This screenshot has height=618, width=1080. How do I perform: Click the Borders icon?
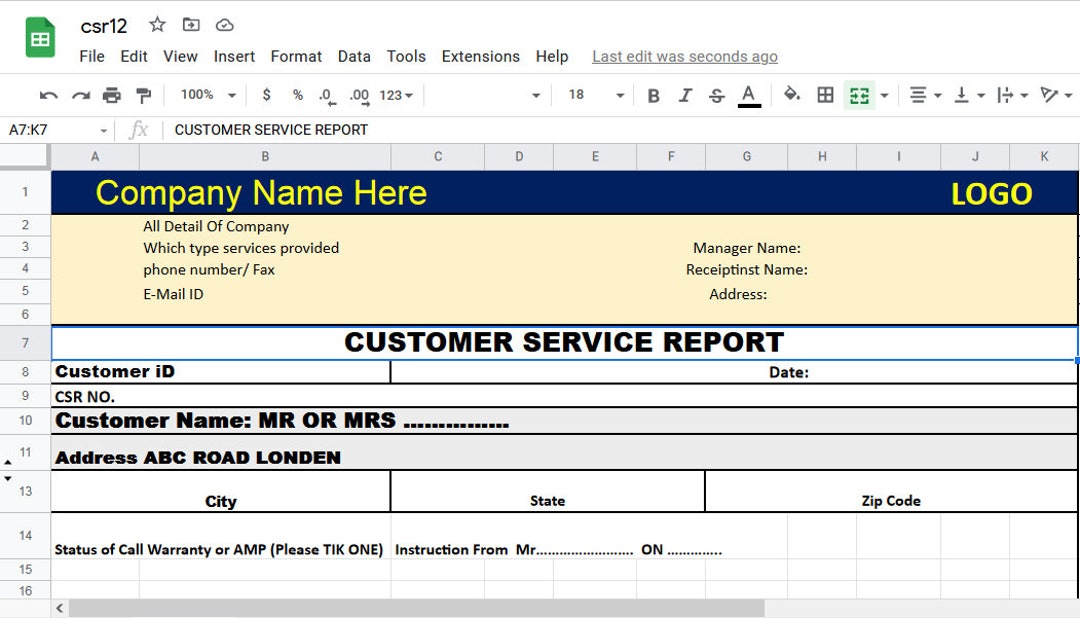tap(824, 96)
